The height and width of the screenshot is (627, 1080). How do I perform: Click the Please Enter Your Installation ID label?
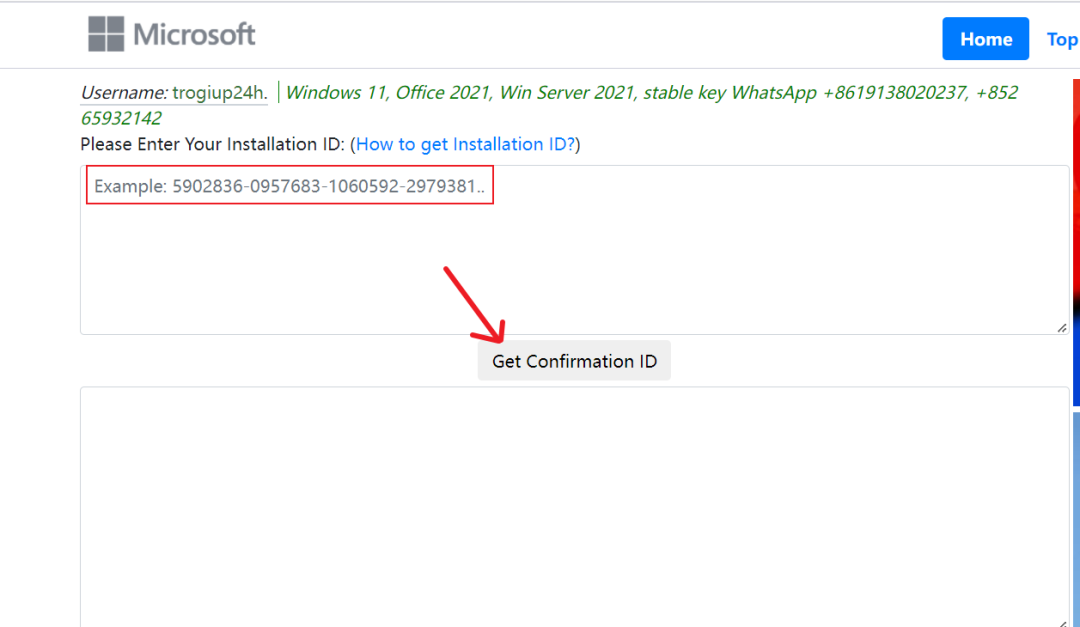(x=212, y=144)
